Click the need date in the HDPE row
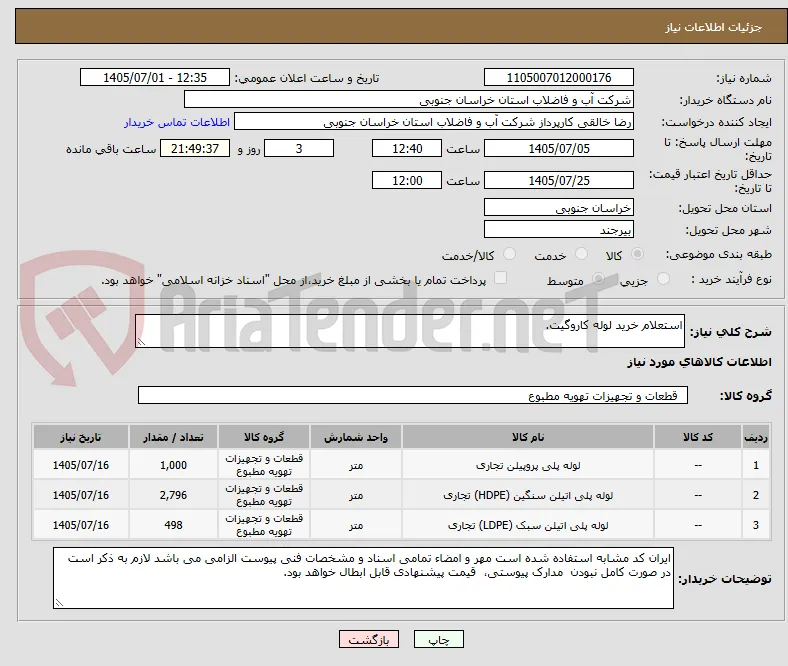This screenshot has height=666, width=788. [81, 495]
